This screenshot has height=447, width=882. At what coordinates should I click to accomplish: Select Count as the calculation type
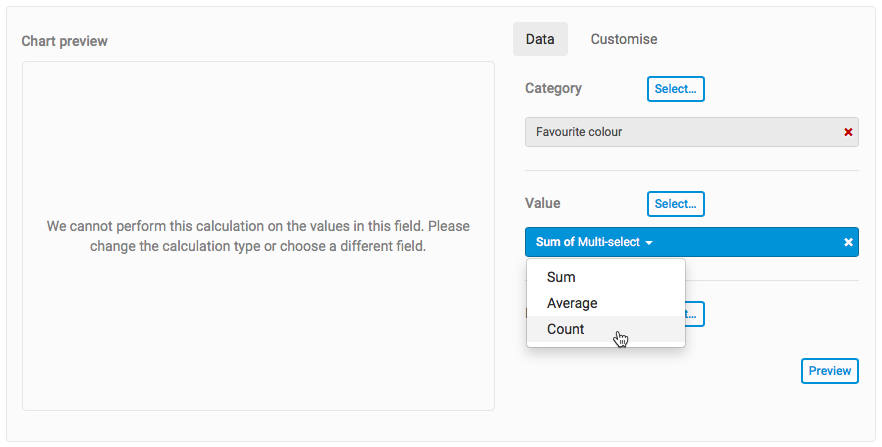click(x=566, y=329)
